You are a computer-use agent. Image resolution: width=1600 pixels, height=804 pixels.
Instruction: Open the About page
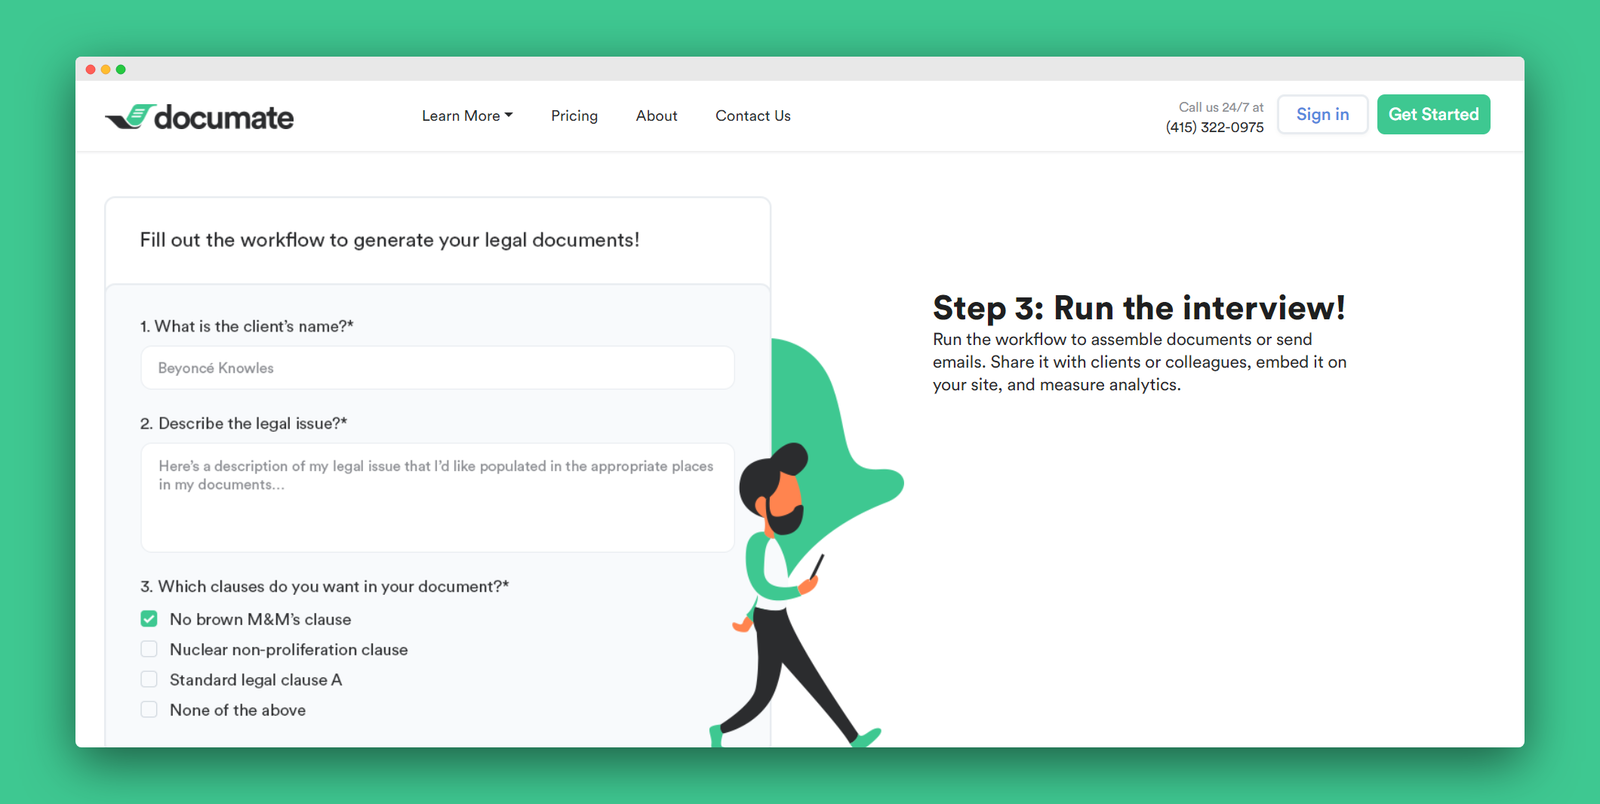(656, 116)
